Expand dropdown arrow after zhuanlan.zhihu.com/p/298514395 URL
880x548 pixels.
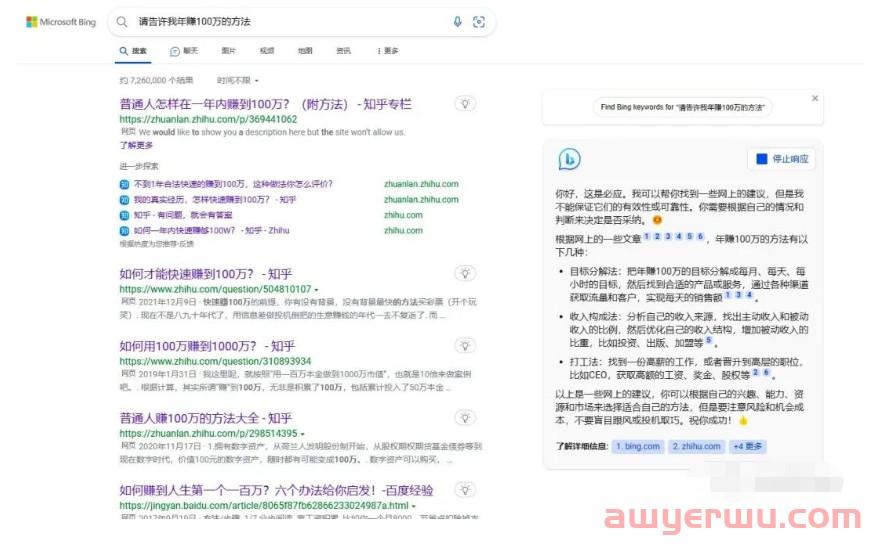303,434
